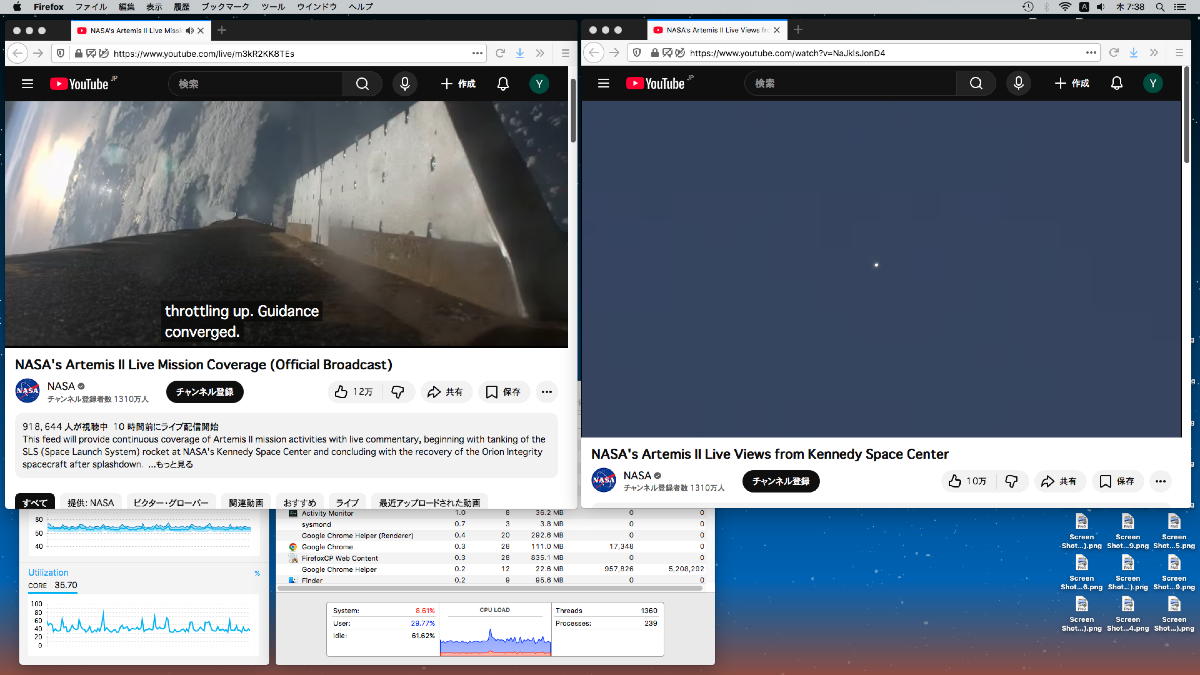Open Wi-Fi status in macOS menu bar
The image size is (1200, 675).
(x=1065, y=6)
